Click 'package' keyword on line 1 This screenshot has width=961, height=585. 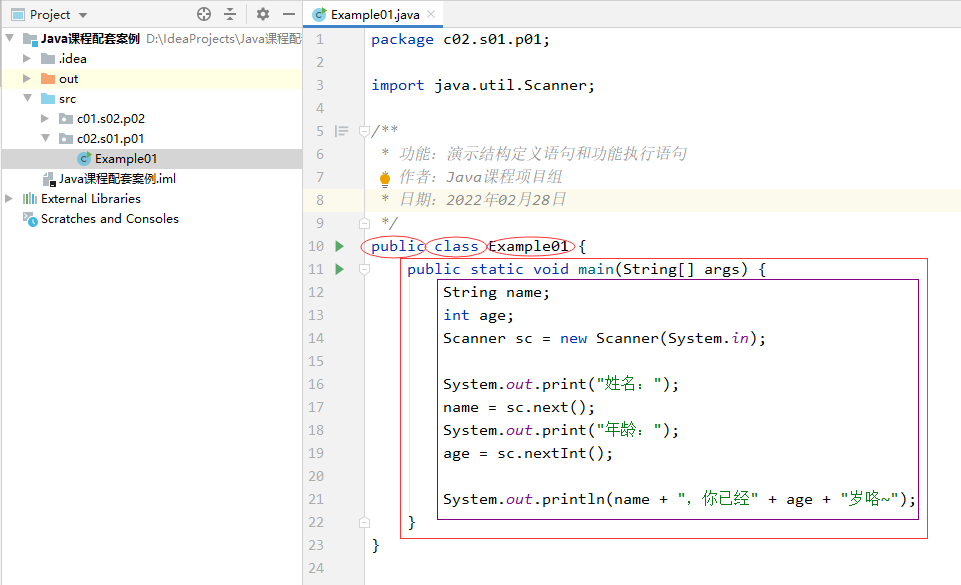click(x=402, y=40)
